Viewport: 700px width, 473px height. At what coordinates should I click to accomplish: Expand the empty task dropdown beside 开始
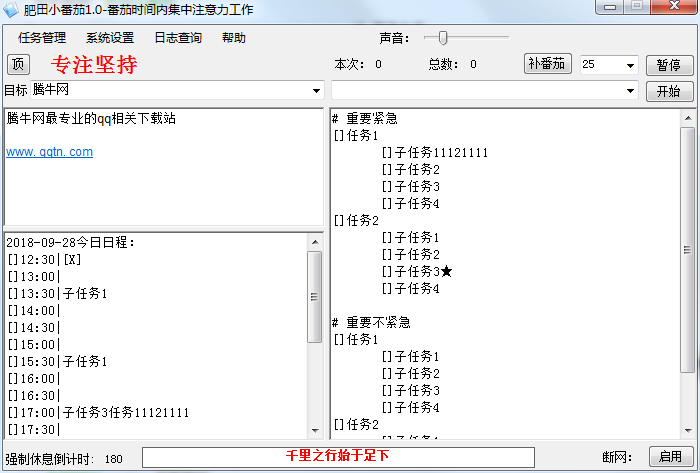(x=630, y=91)
